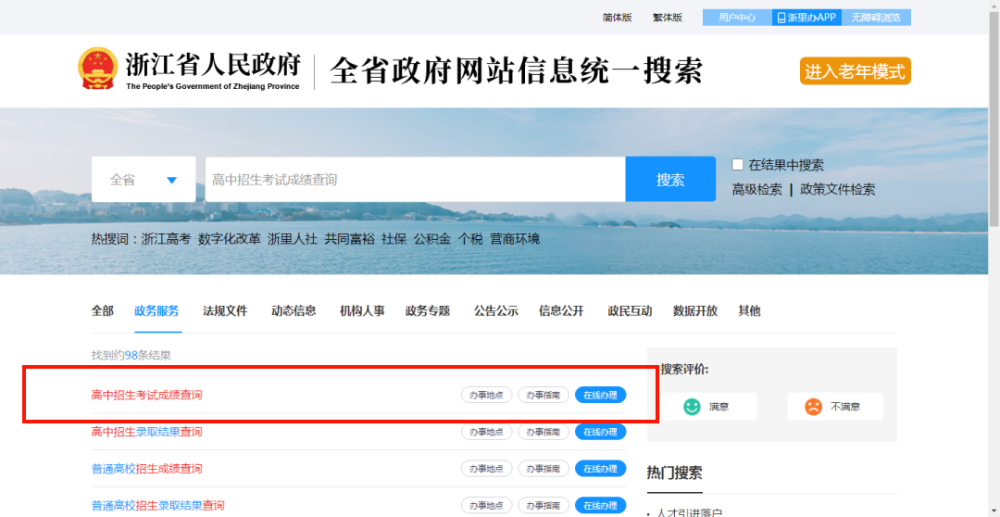Click hot search term 营商环境
Screen dimensions: 1000x517
click(515, 239)
